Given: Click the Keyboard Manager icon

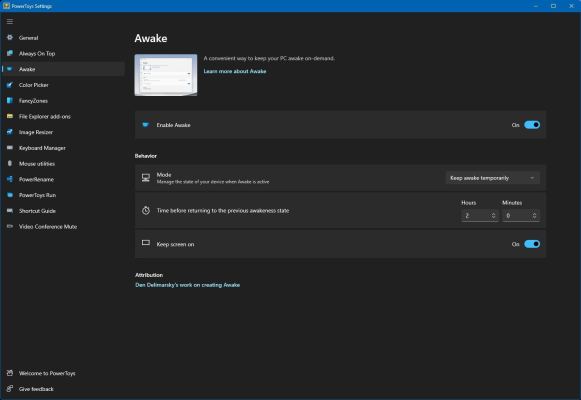Looking at the screenshot, I should [x=10, y=148].
